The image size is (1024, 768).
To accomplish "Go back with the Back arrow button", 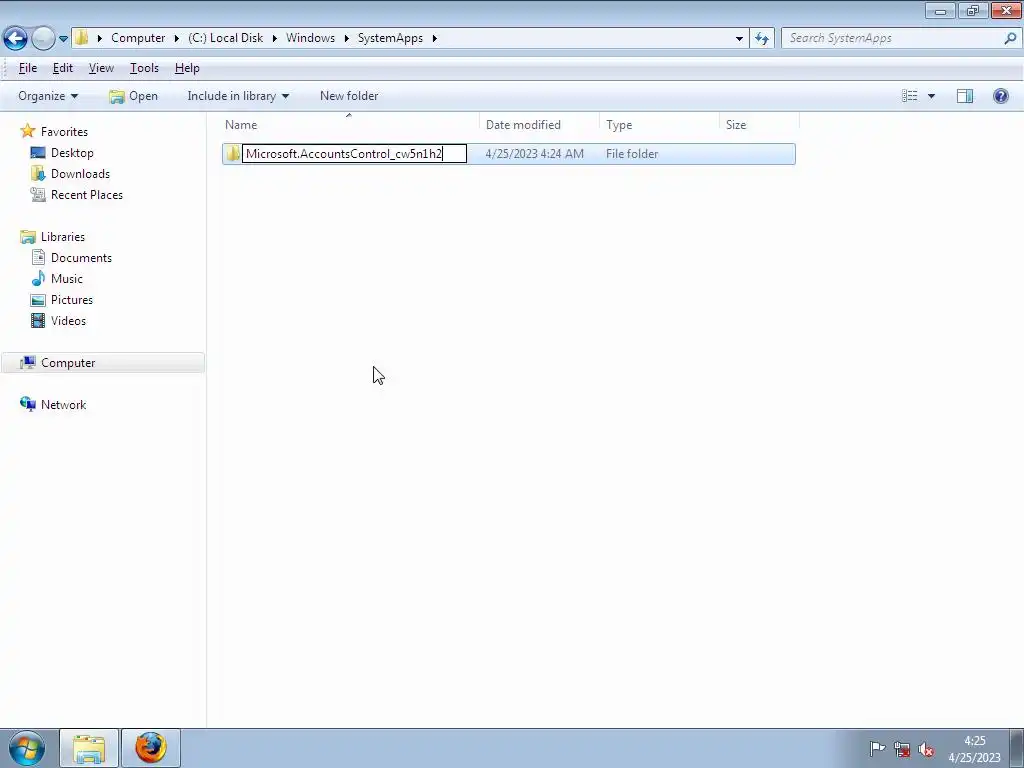I will click(x=16, y=38).
